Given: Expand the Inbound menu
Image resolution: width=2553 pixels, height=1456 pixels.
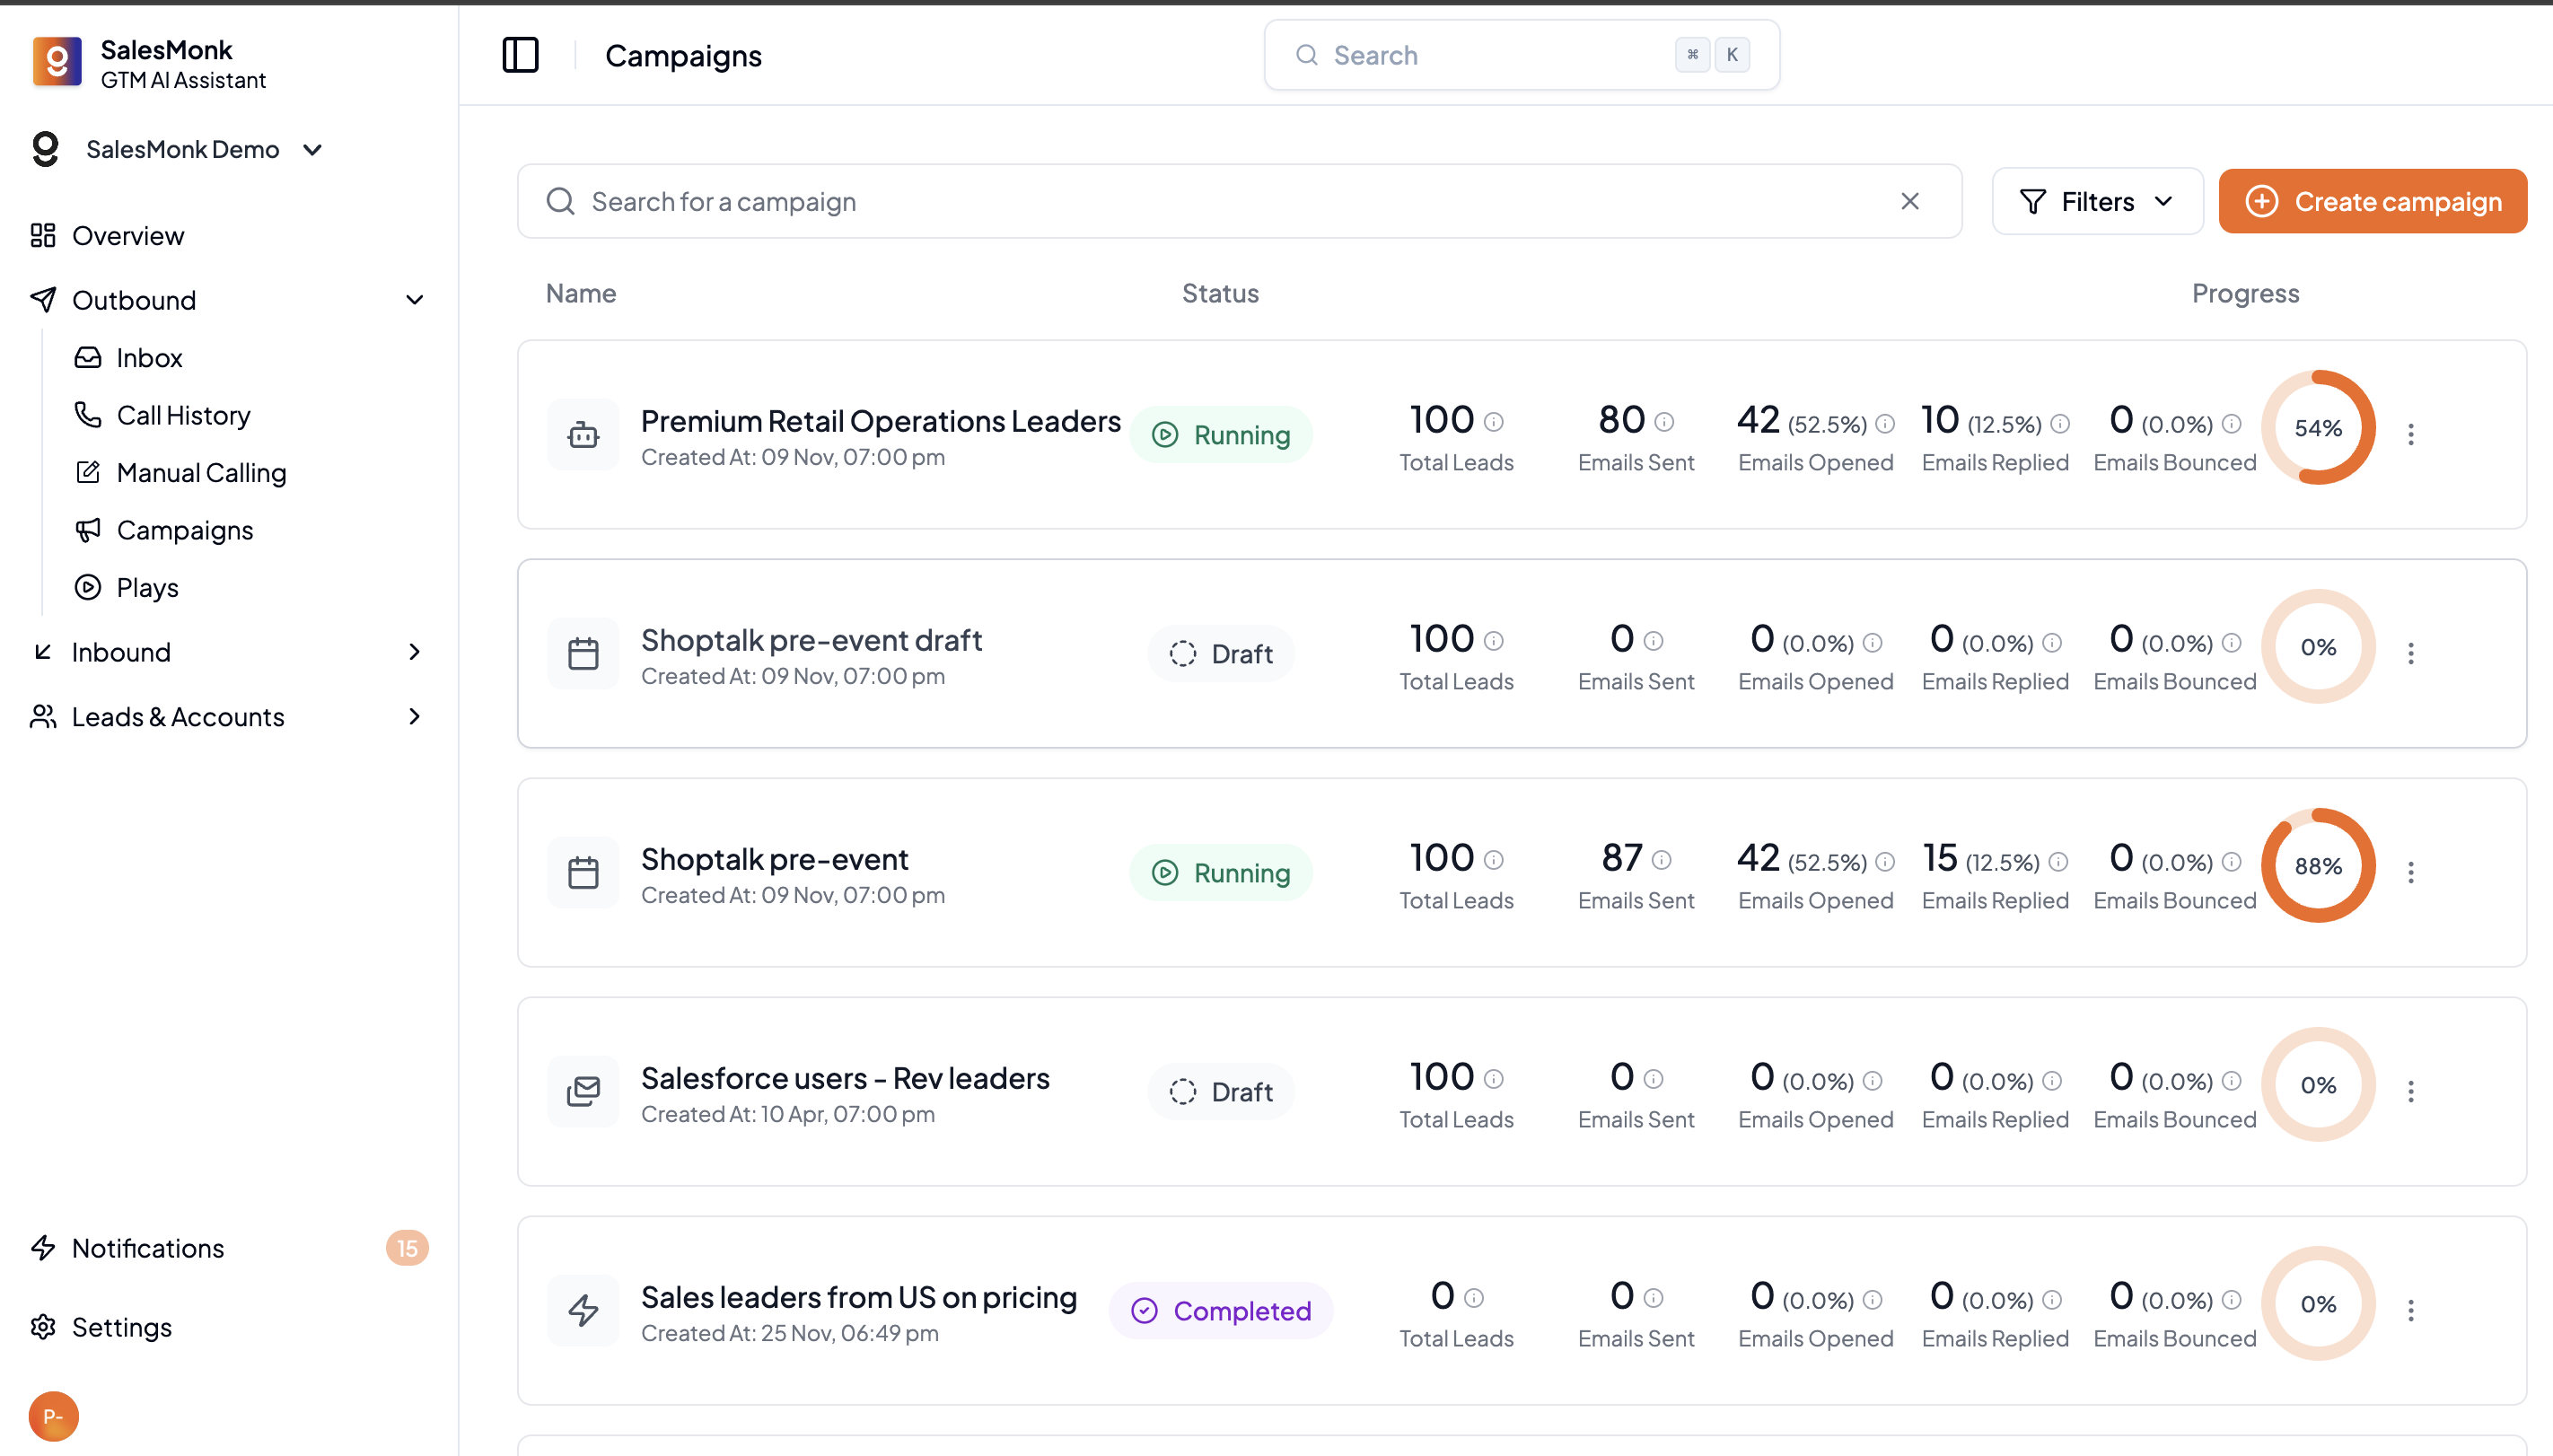Looking at the screenshot, I should click(x=415, y=652).
